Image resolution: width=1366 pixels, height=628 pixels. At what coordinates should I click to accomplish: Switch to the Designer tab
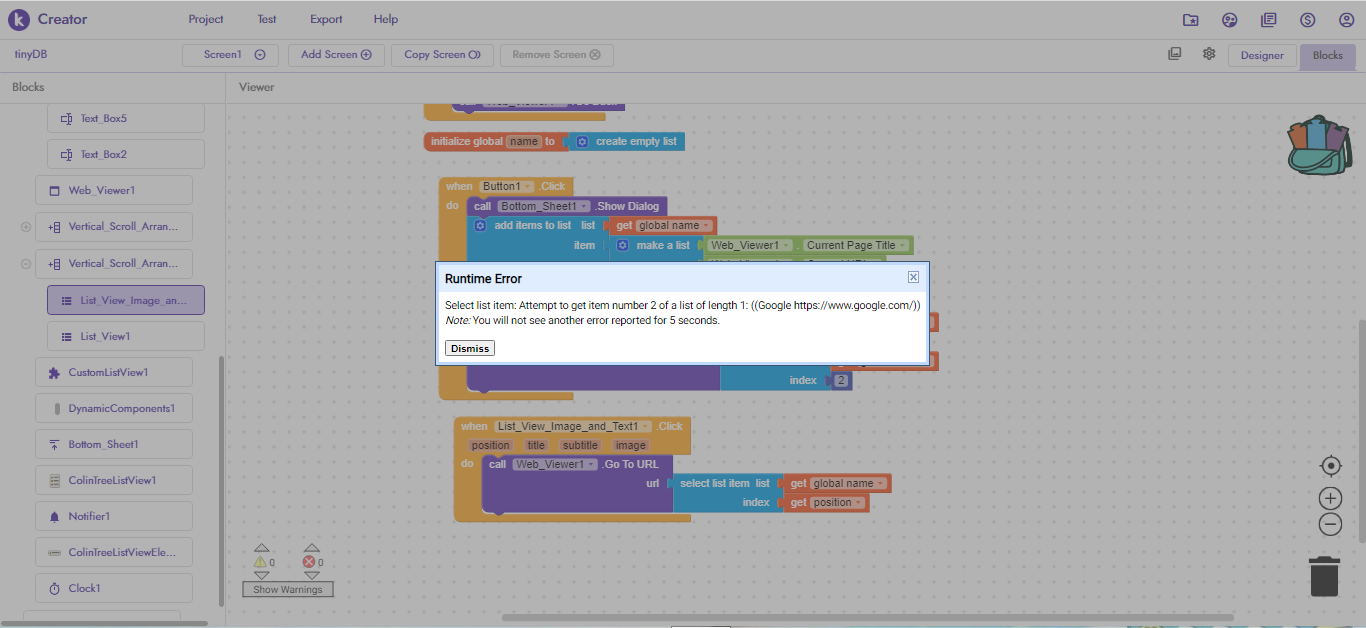coord(1262,55)
